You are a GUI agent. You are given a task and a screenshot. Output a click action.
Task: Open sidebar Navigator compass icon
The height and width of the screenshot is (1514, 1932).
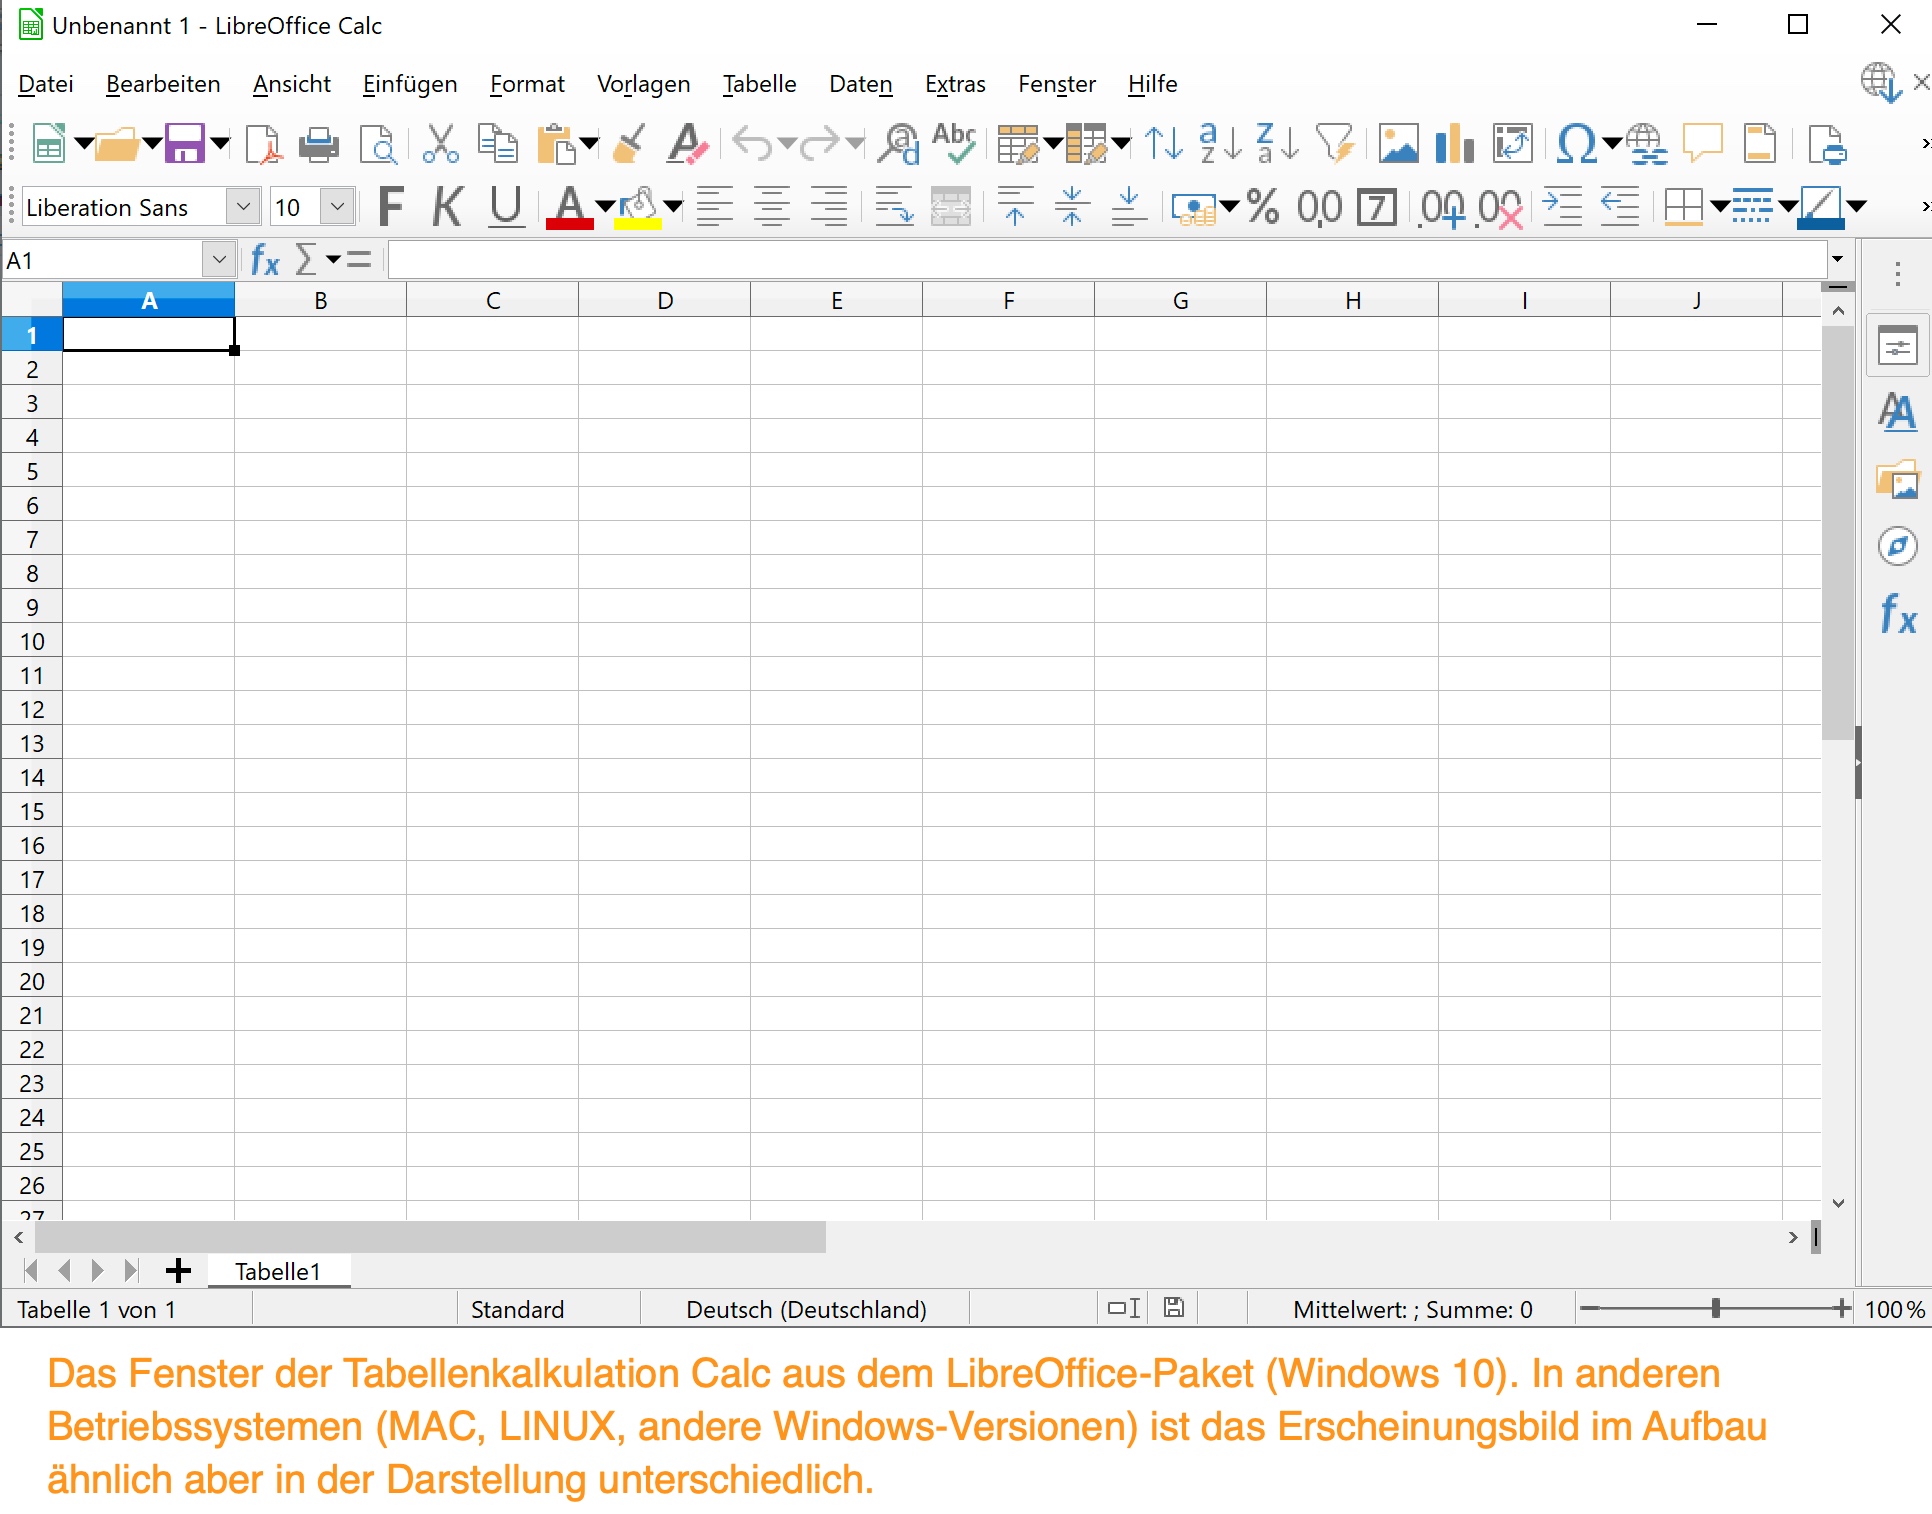(x=1897, y=546)
